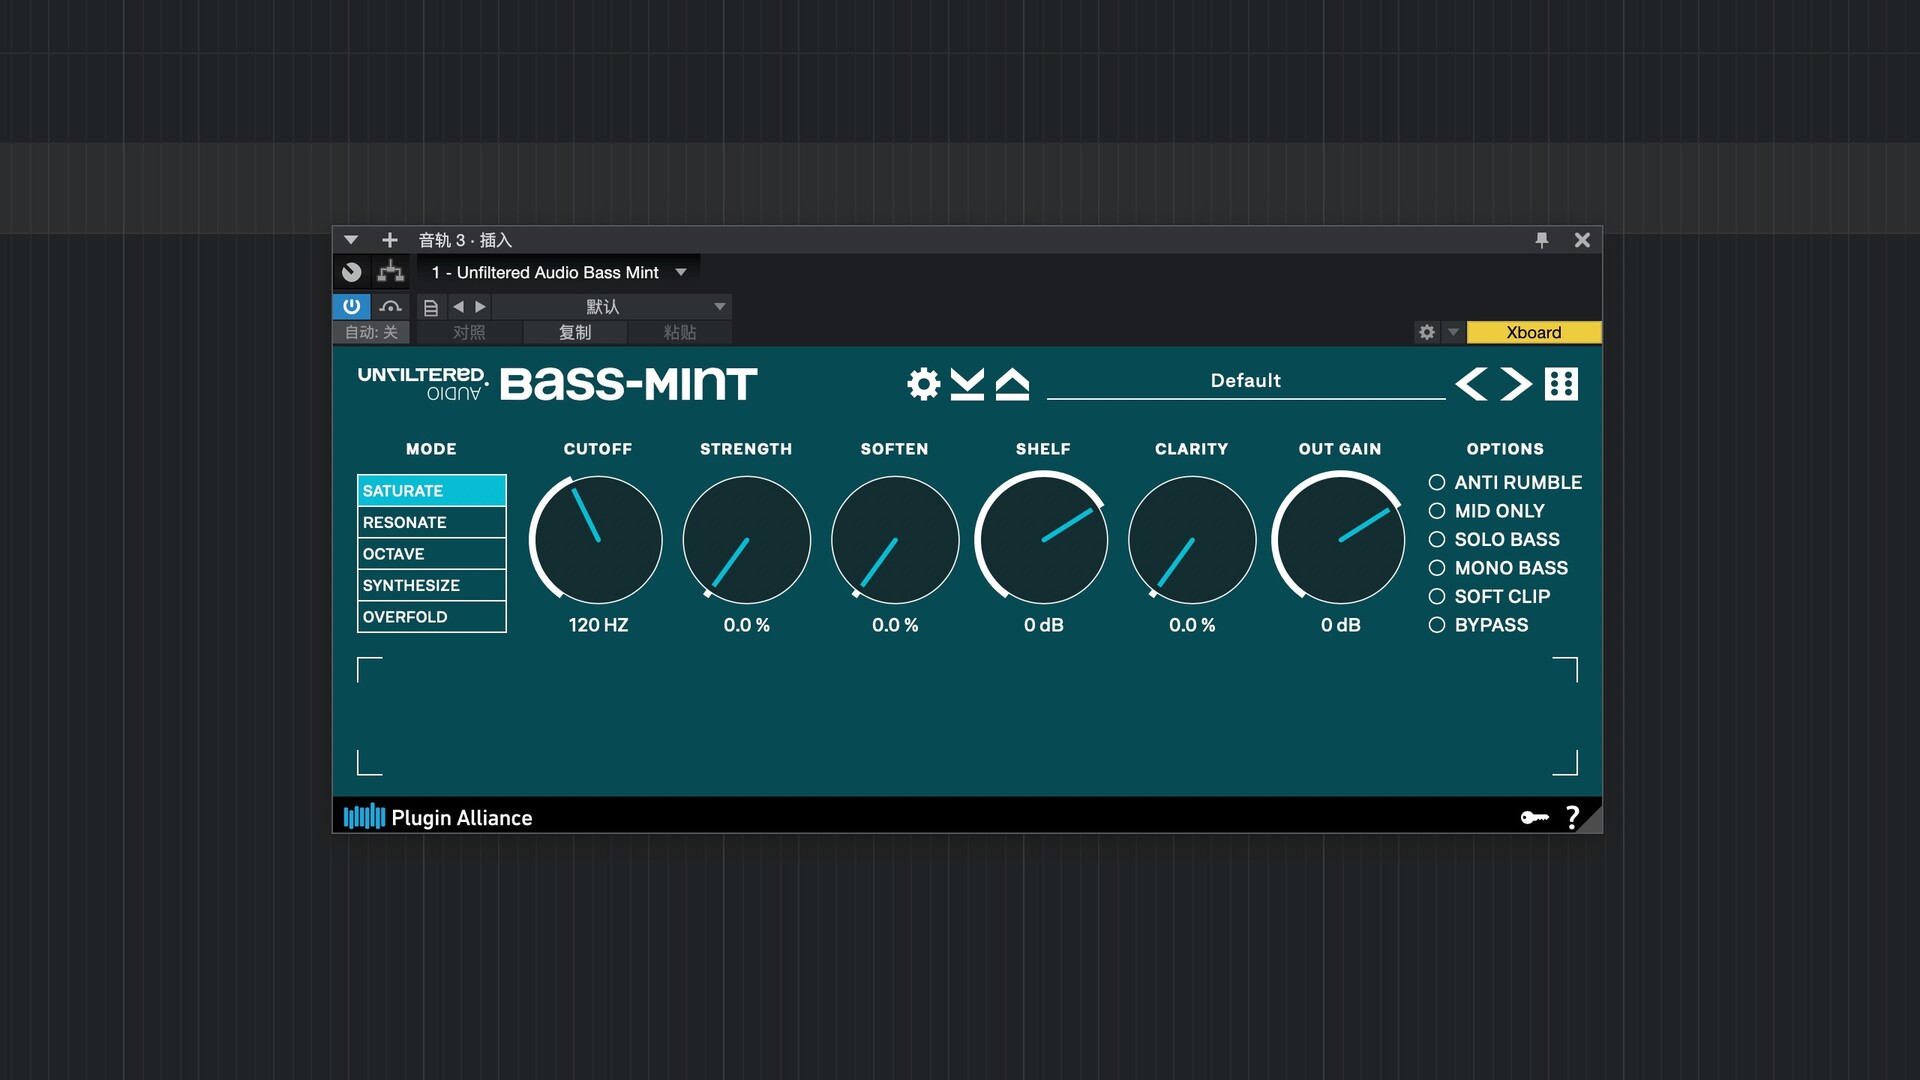The width and height of the screenshot is (1920, 1080).
Task: Click the routing icon beside plugin name
Action: coord(391,272)
